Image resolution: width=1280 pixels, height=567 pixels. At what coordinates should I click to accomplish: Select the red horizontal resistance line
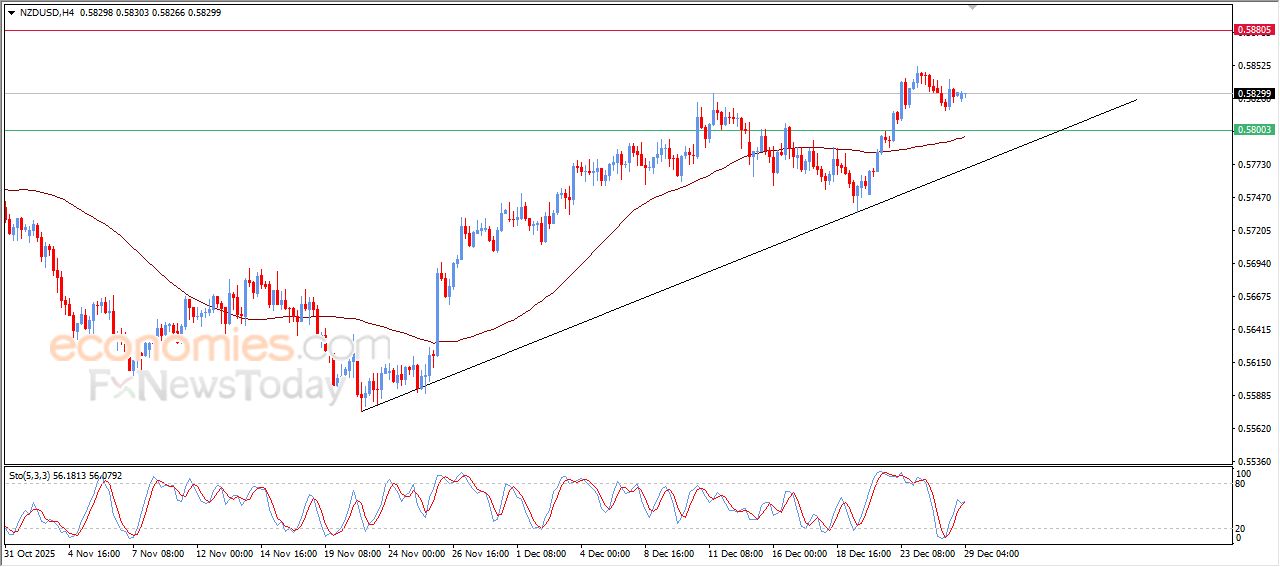[x=600, y=31]
